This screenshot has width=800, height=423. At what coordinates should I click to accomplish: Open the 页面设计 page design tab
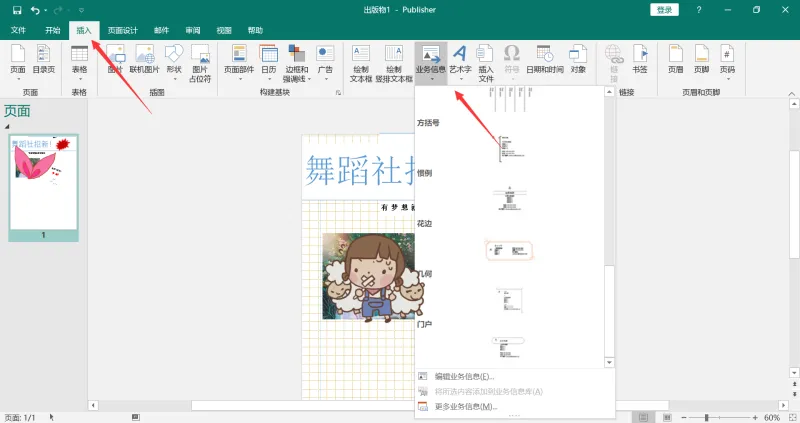(122, 30)
